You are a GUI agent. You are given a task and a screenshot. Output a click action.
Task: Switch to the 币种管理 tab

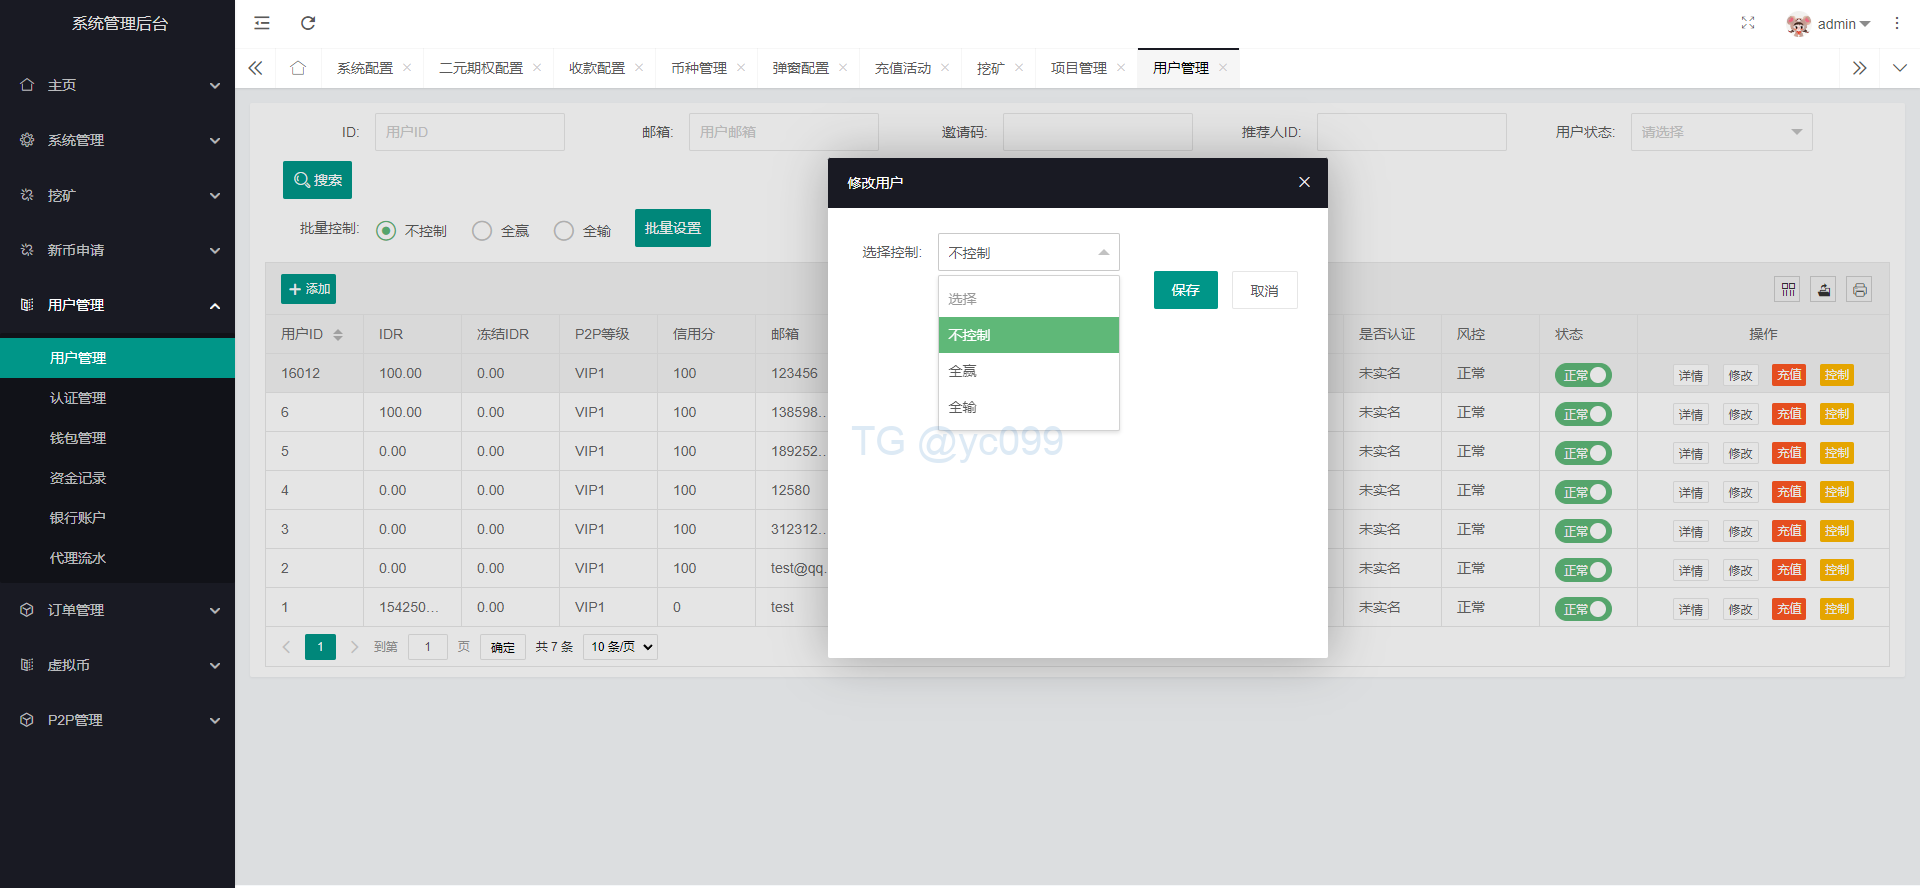click(x=698, y=68)
